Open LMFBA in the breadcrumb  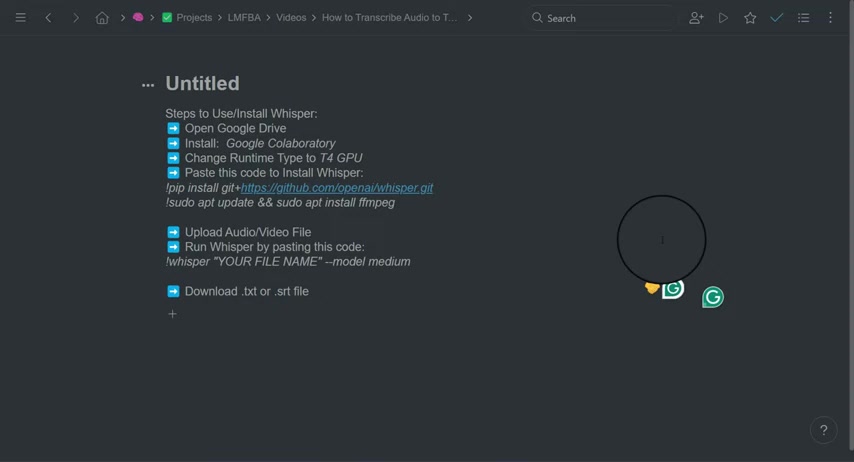click(x=244, y=17)
